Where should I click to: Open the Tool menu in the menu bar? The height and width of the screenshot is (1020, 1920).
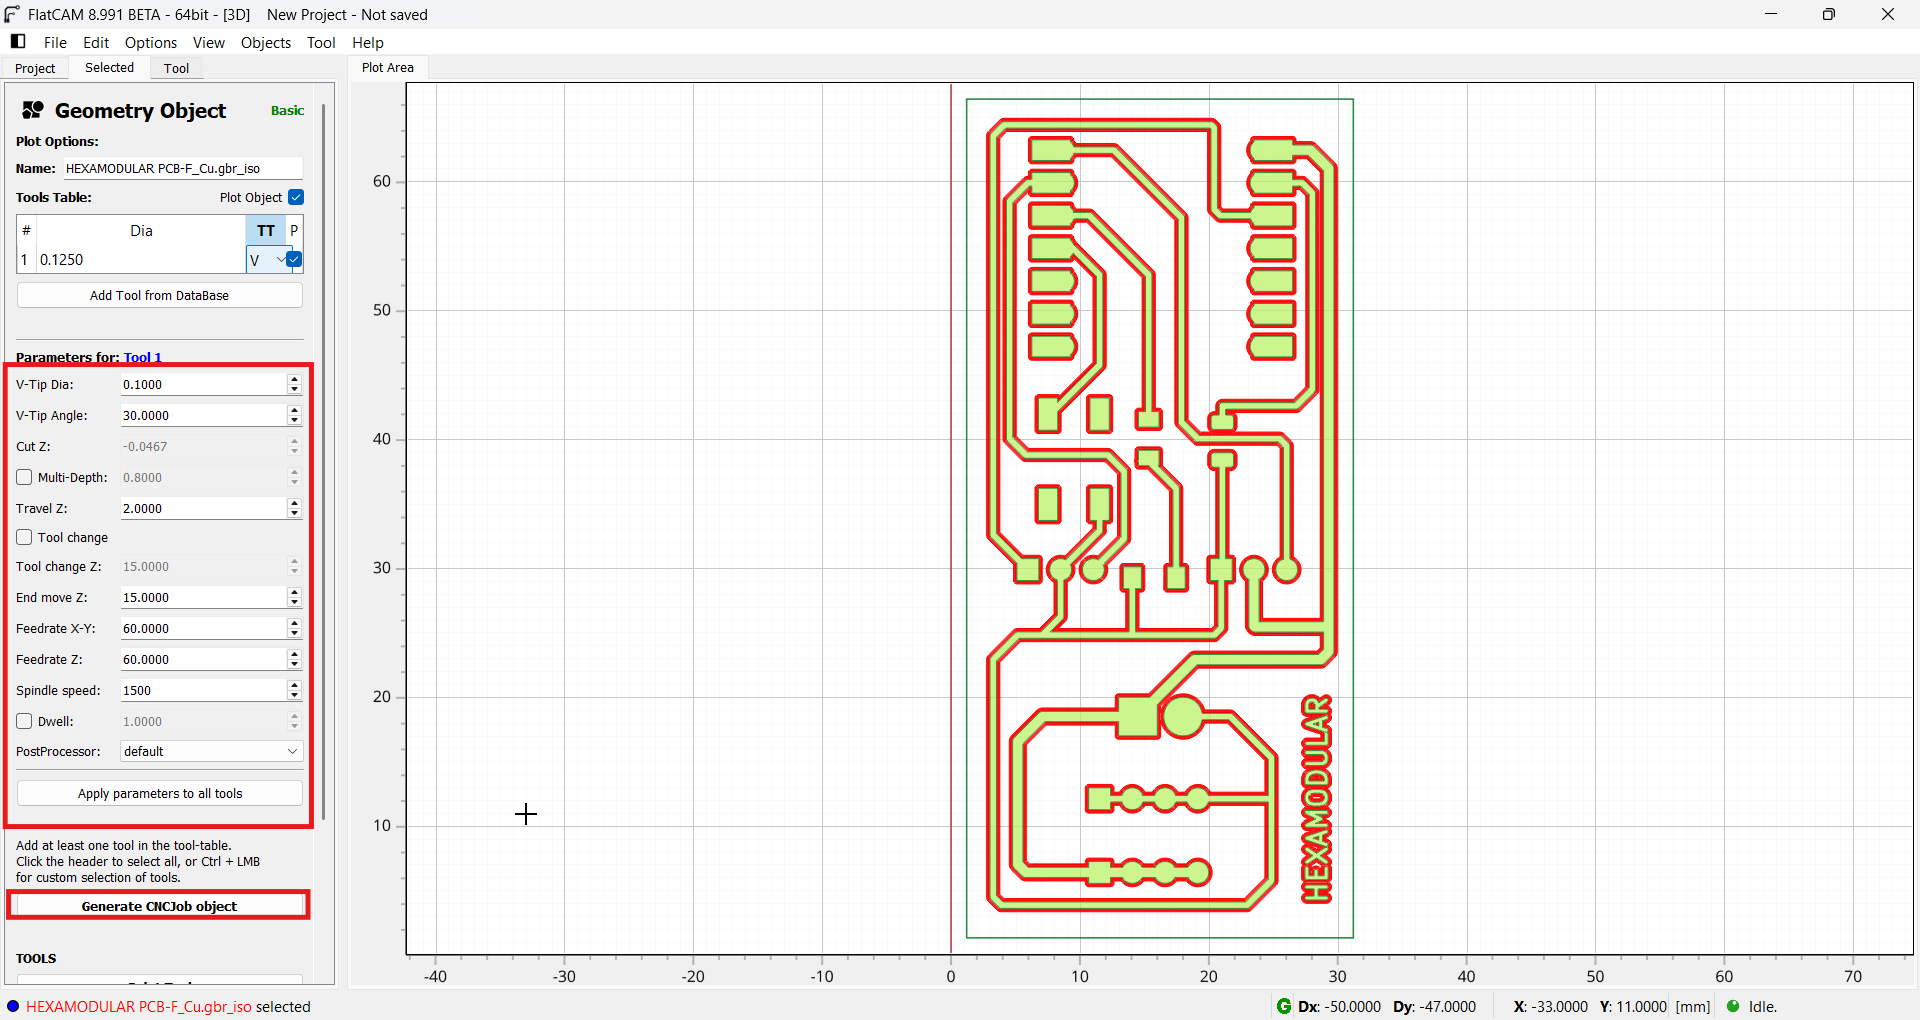(x=321, y=42)
